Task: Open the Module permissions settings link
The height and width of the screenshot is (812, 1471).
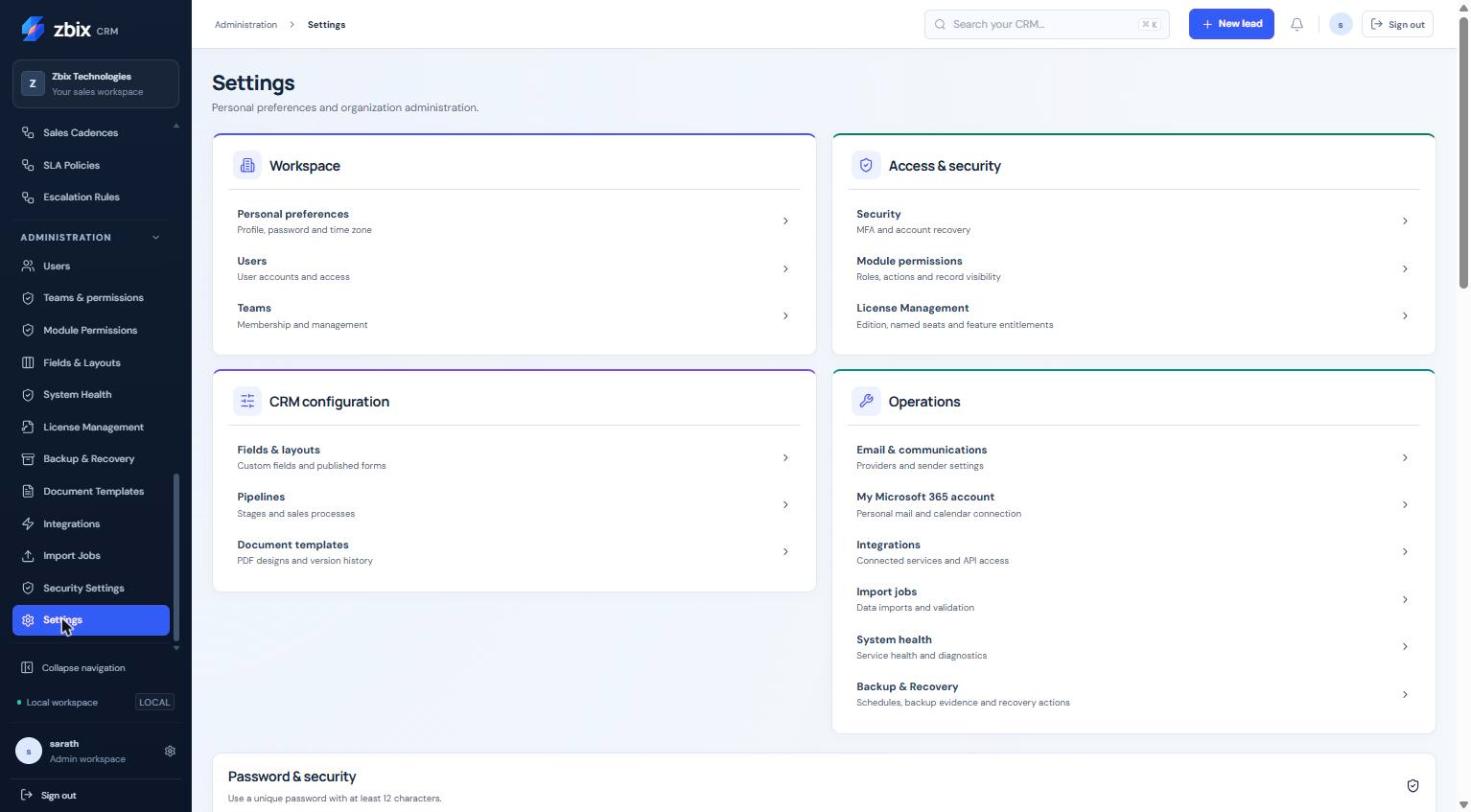Action: (x=1133, y=268)
